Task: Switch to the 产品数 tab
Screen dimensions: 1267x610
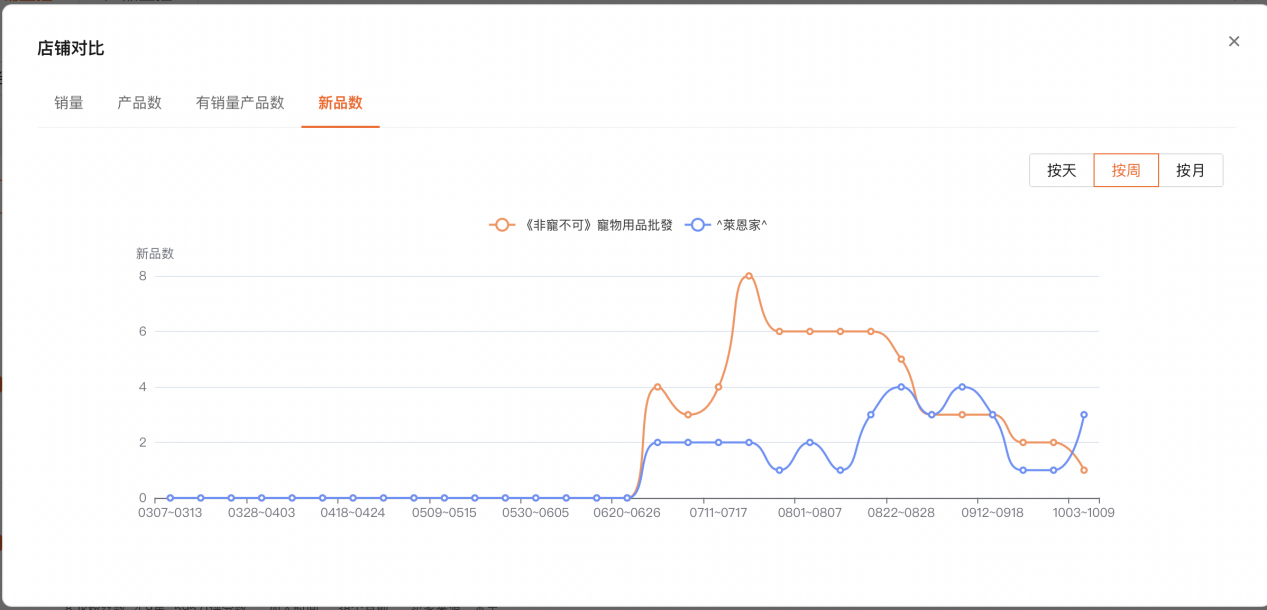Action: pyautogui.click(x=139, y=103)
